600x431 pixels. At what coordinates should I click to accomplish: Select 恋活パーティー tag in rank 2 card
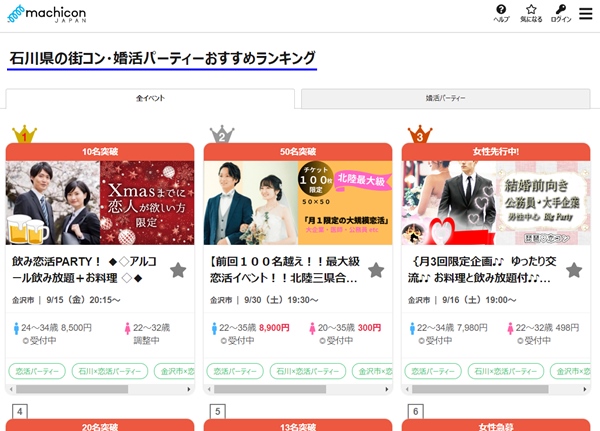pos(235,371)
